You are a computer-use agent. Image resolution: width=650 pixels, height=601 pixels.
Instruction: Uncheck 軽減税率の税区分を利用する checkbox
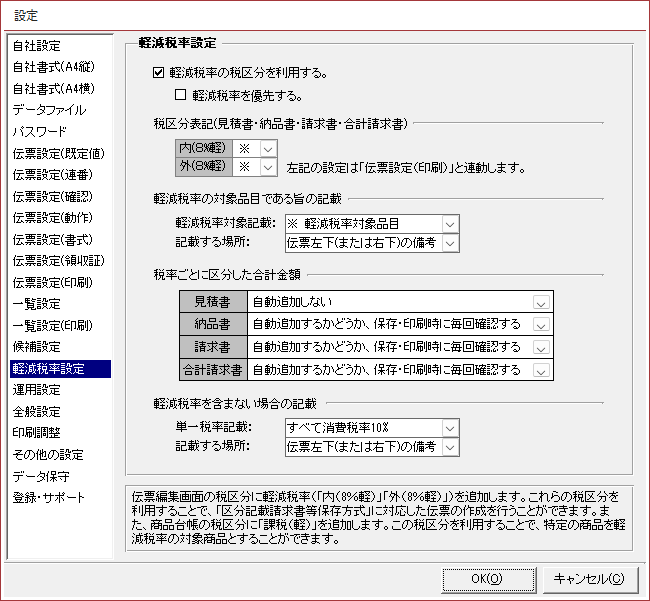[158, 73]
